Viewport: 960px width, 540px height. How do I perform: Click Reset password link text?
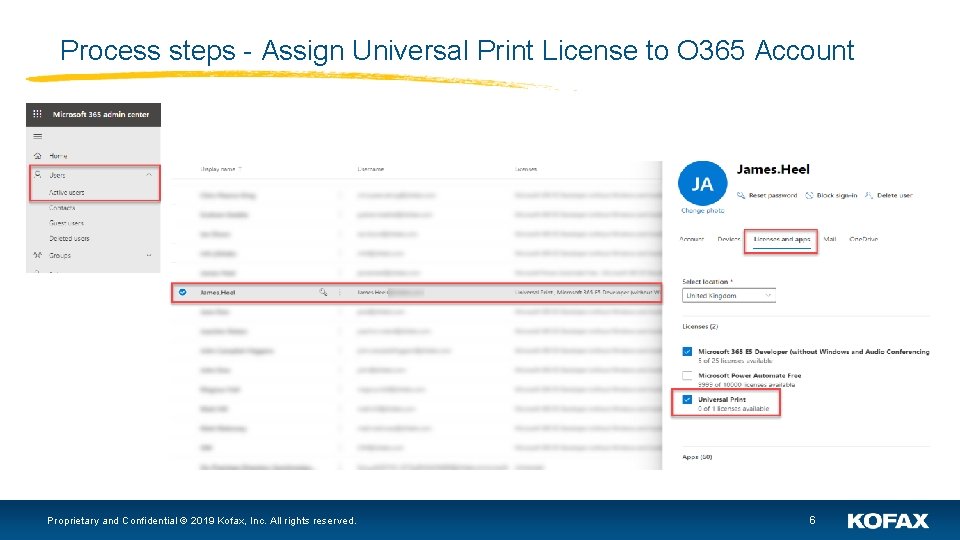pos(773,195)
